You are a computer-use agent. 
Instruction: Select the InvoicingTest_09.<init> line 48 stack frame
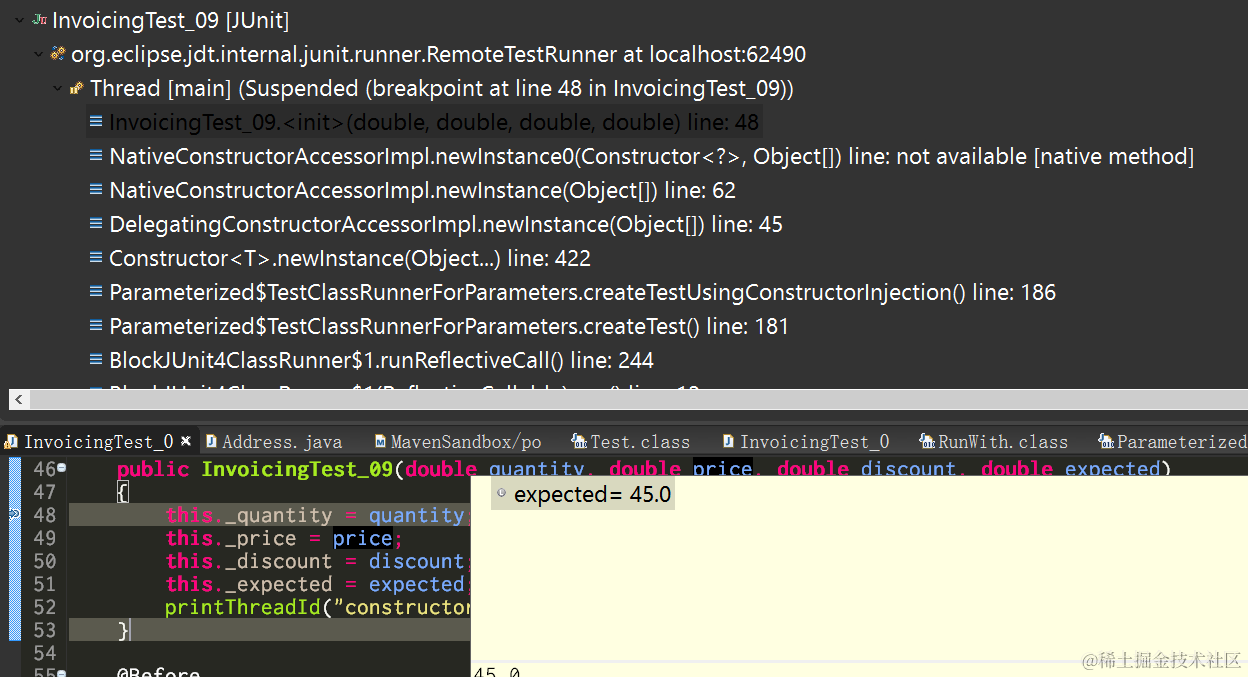(425, 122)
